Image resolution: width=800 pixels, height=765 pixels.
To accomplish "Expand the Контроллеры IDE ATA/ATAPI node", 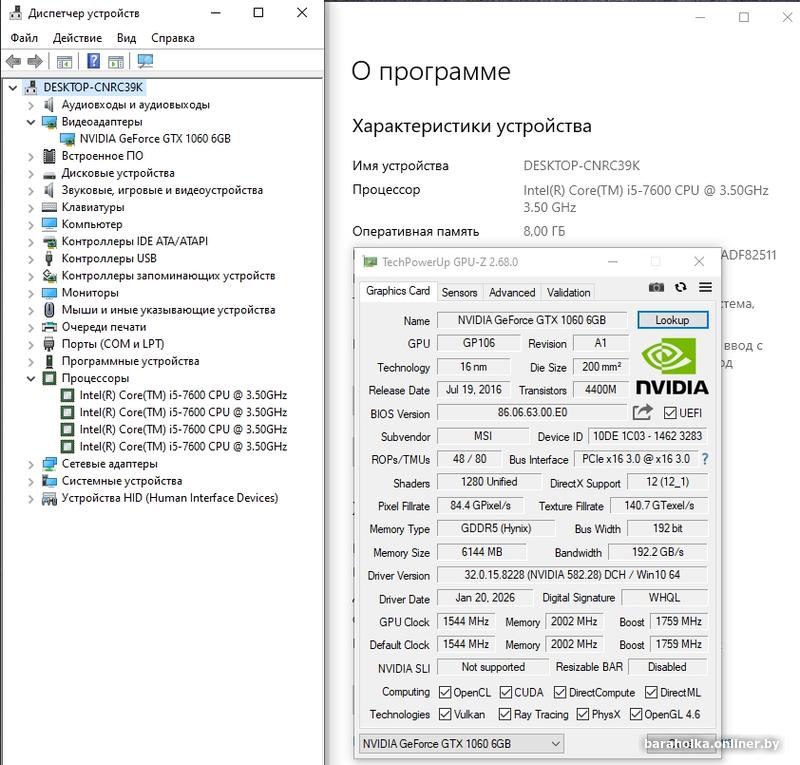I will point(31,242).
